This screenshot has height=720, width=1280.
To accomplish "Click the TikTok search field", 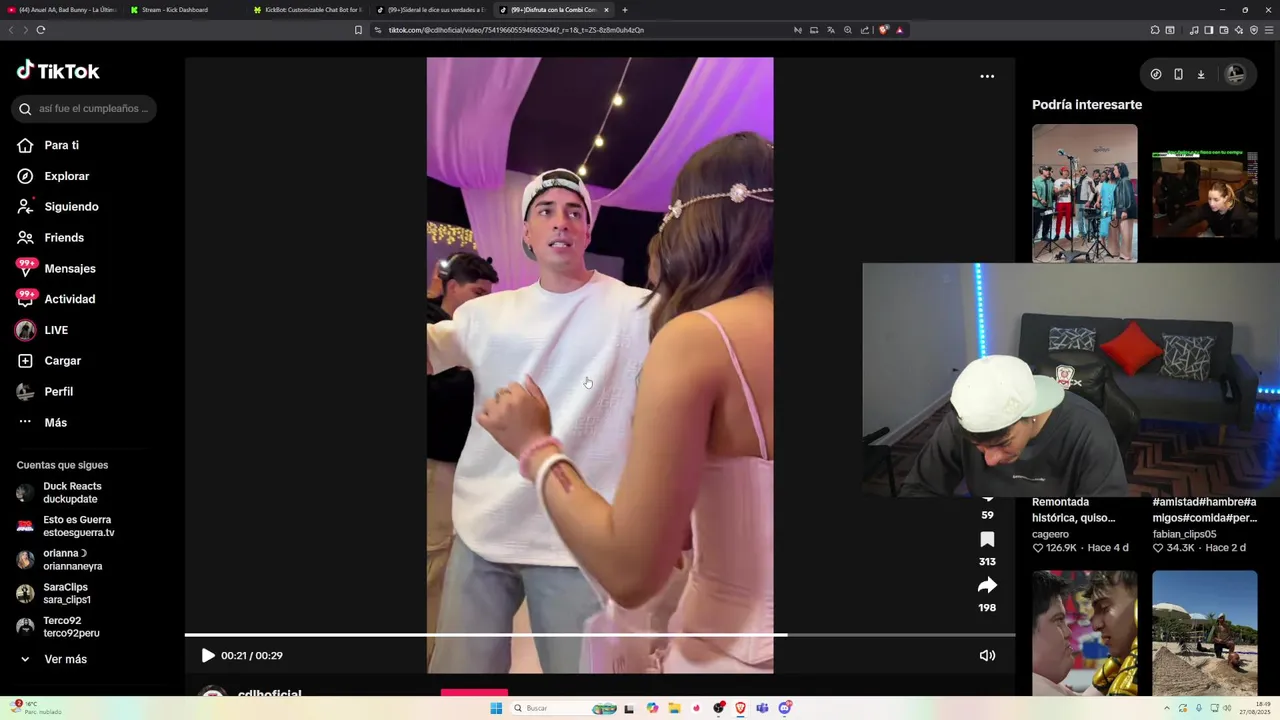I will click(x=84, y=109).
